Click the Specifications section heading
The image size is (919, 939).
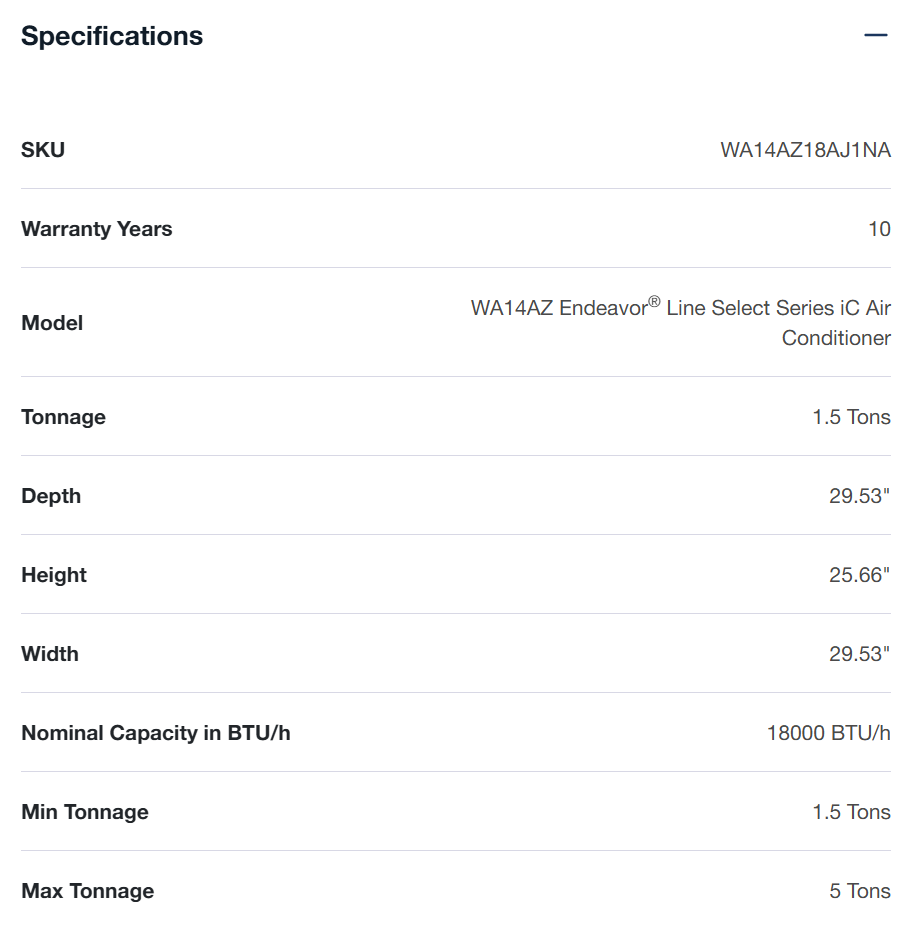point(112,36)
